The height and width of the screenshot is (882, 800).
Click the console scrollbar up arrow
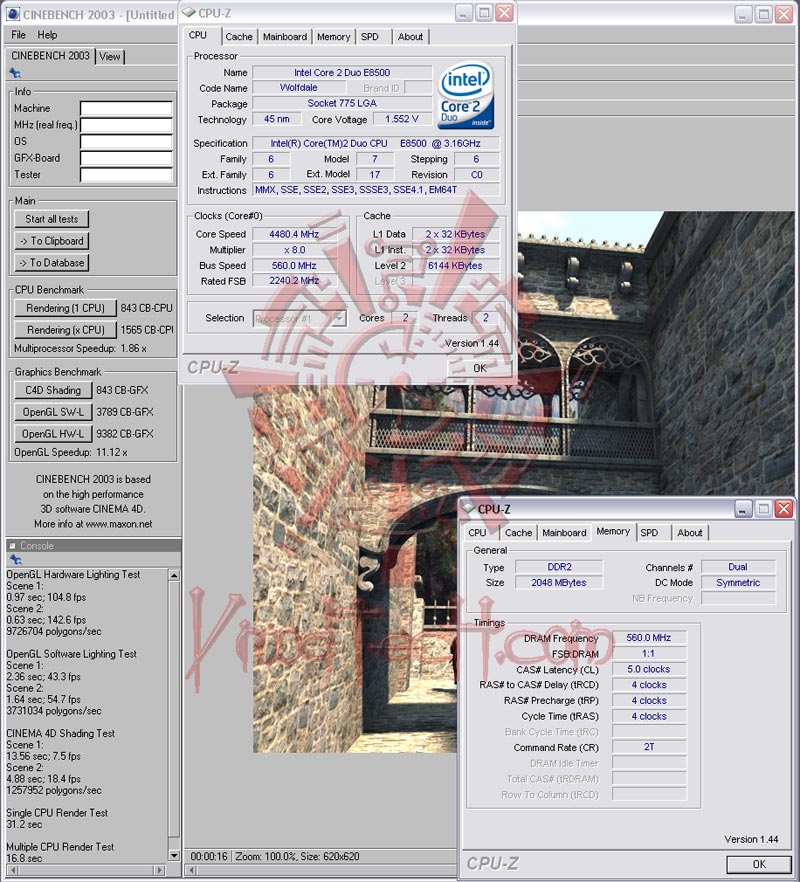click(174, 575)
